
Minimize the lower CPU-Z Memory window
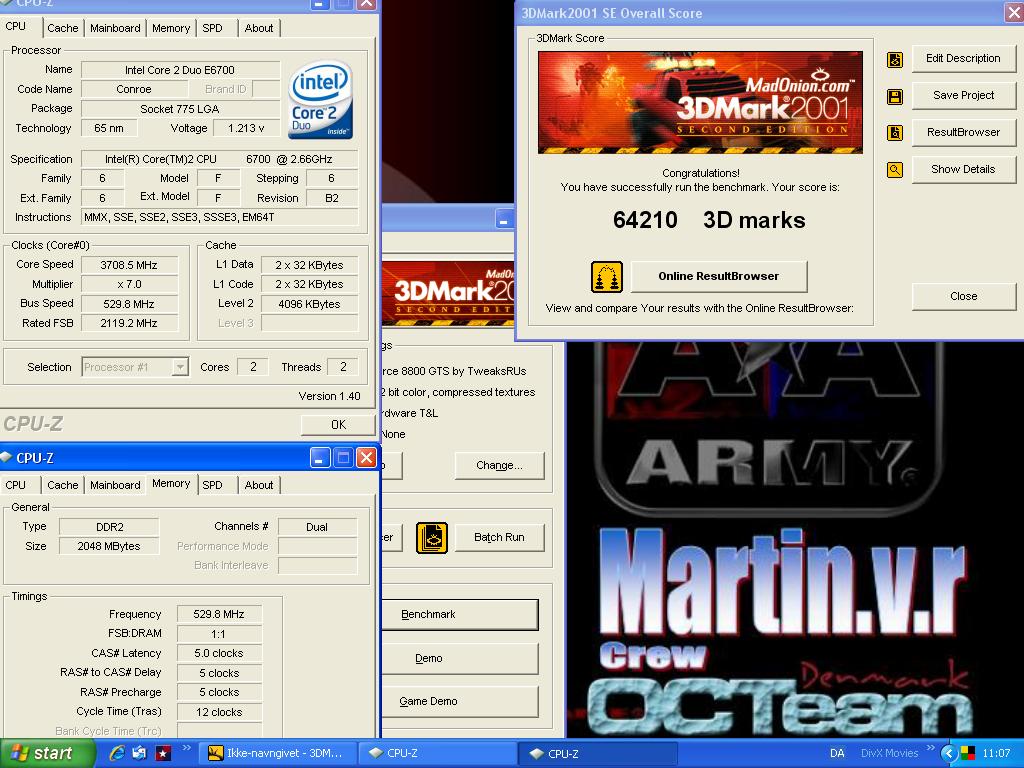point(319,458)
